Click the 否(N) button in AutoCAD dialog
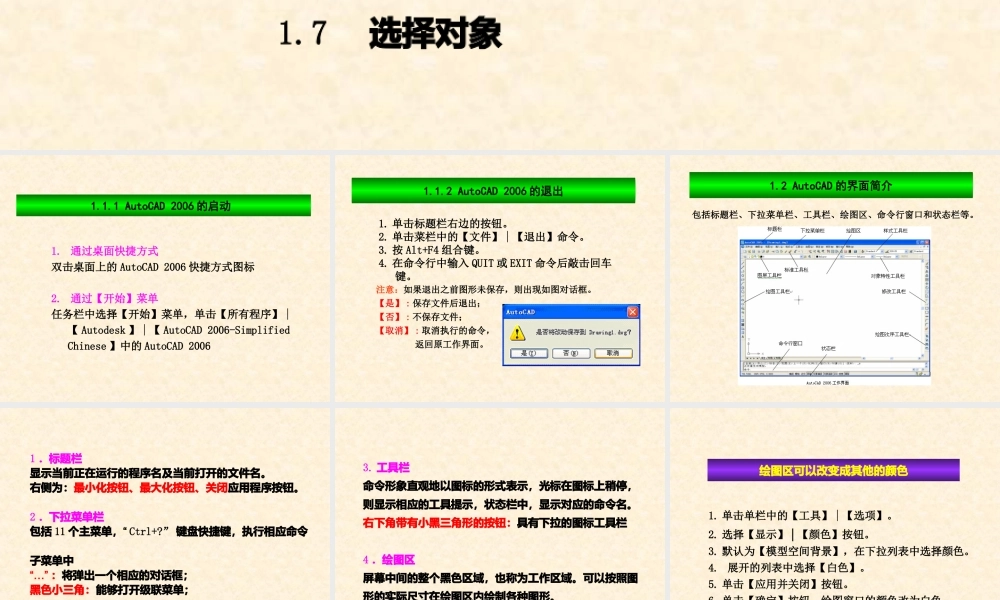This screenshot has width=1000, height=600. coord(571,353)
